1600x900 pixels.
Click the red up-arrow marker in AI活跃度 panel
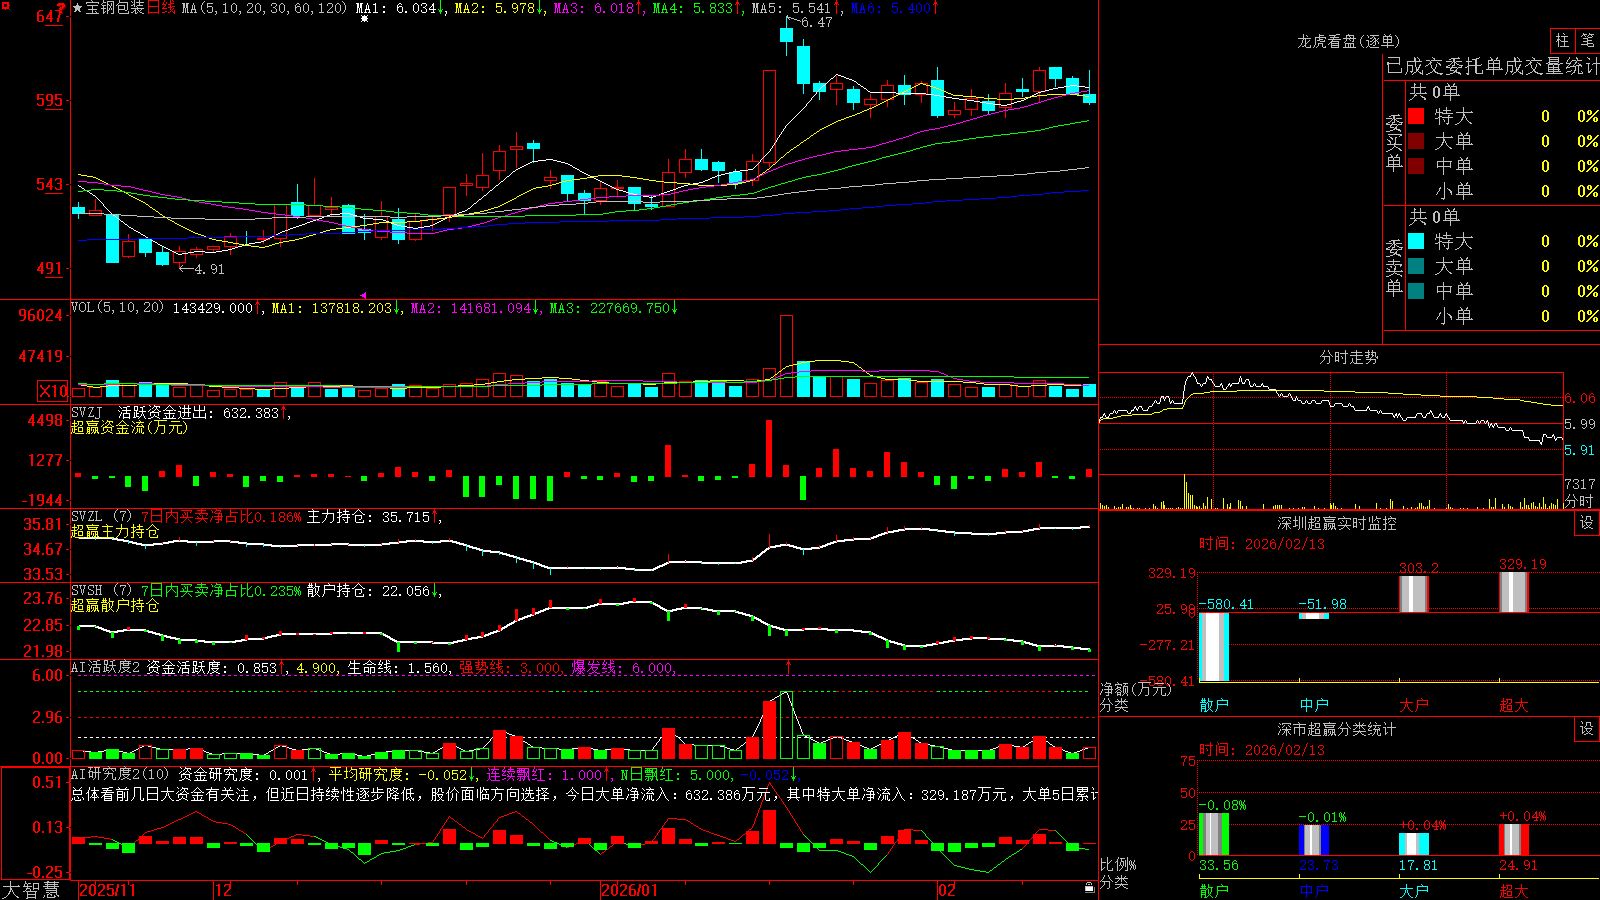point(789,666)
